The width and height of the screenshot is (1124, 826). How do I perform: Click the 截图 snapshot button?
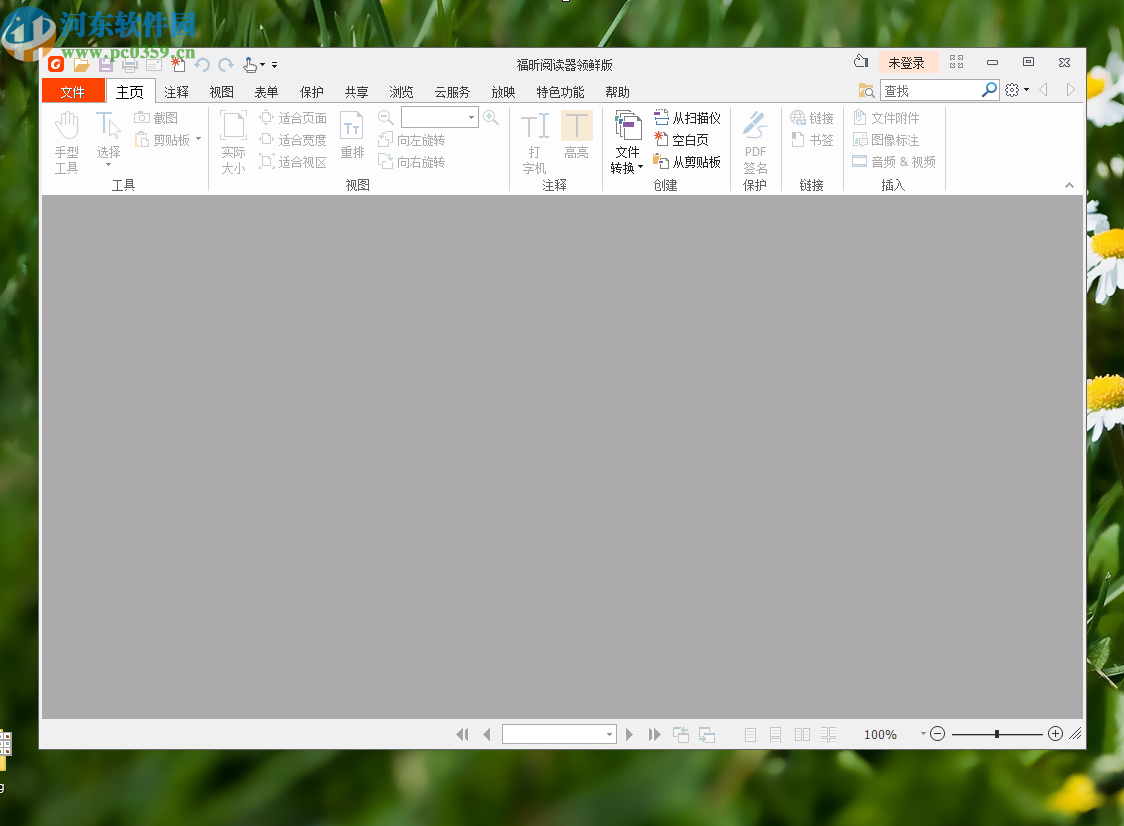pos(156,118)
